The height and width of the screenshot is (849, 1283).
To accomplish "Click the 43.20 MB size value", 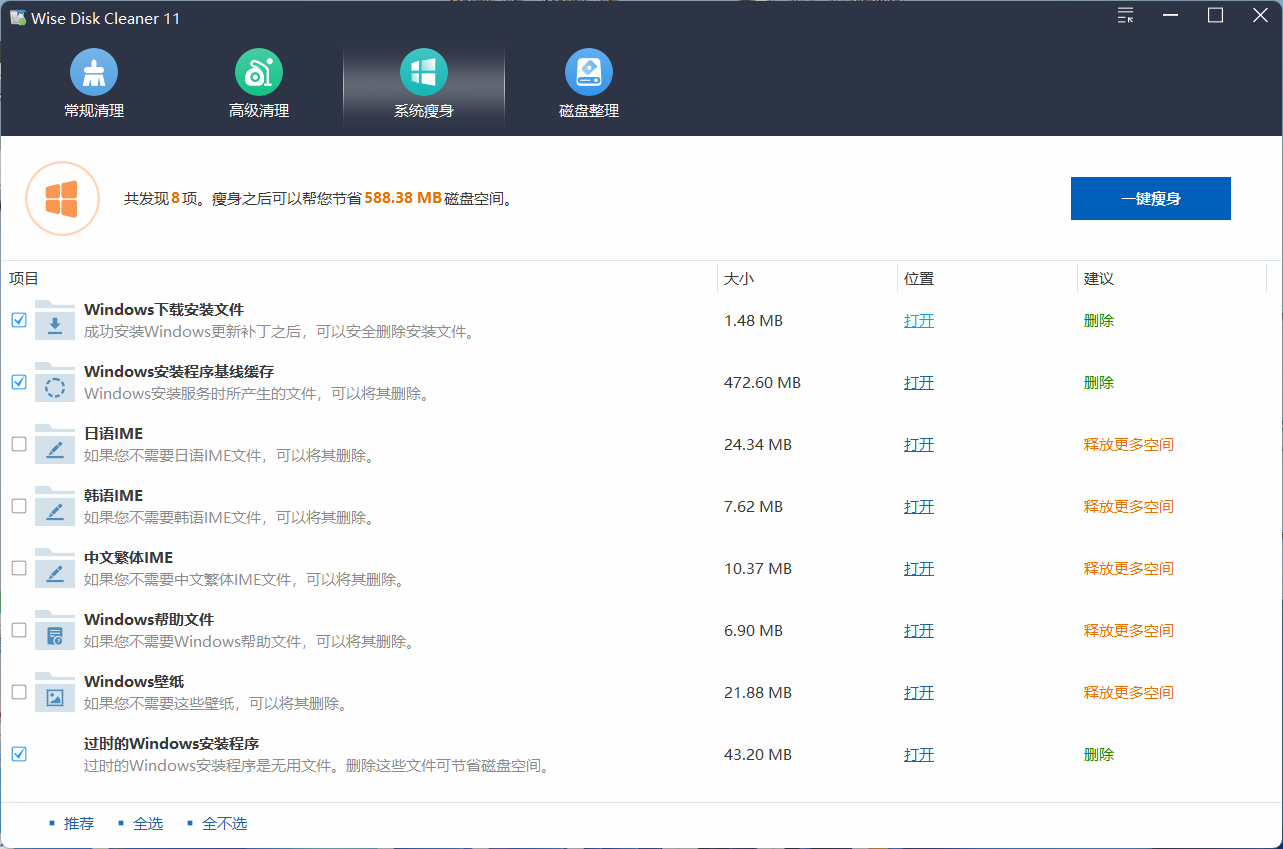I will click(758, 755).
